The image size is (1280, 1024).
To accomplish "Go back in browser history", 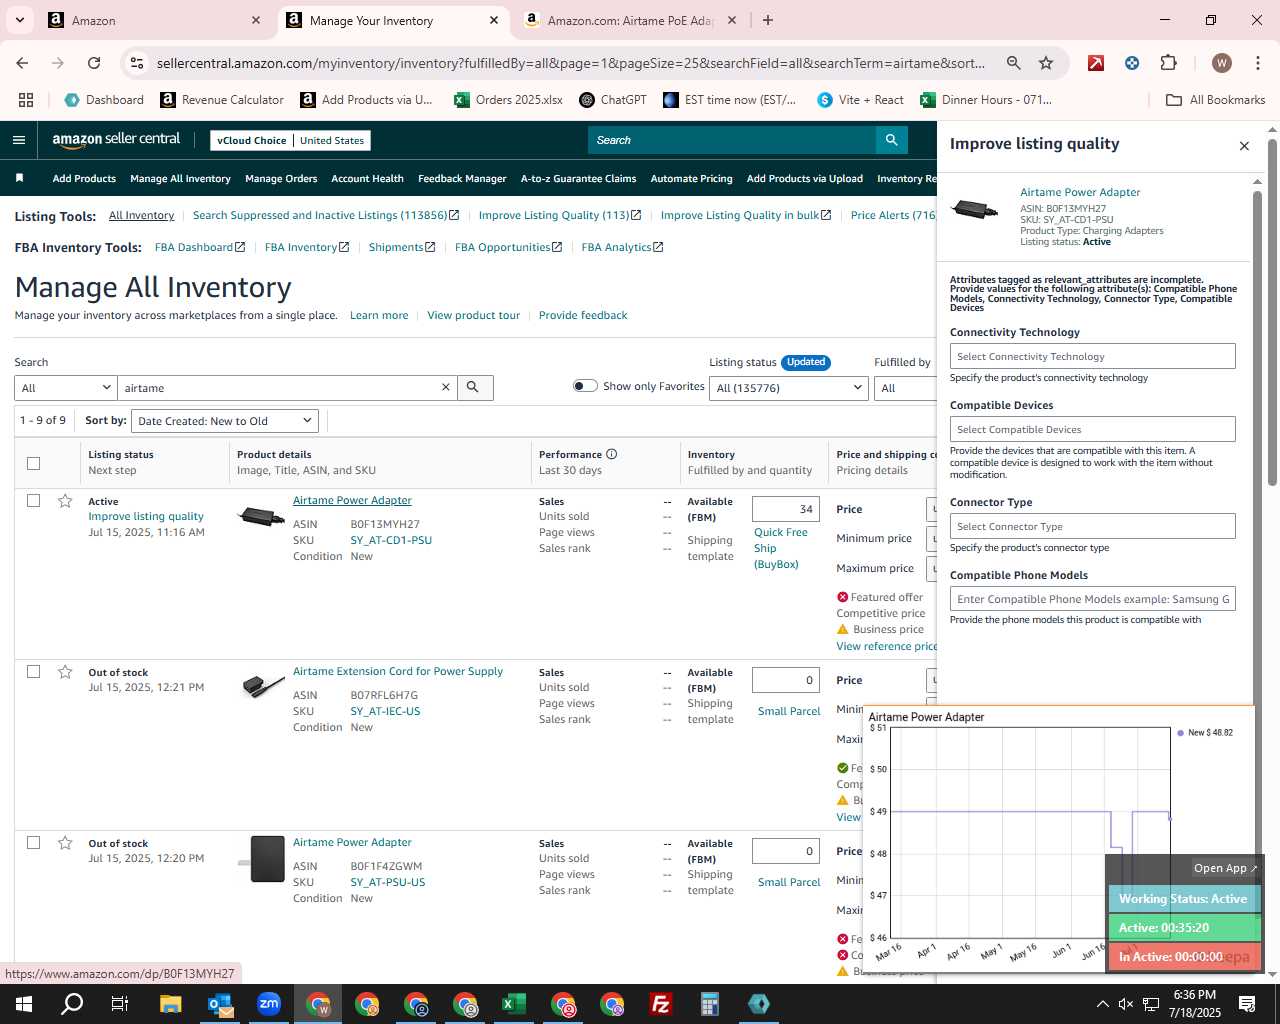I will [22, 63].
